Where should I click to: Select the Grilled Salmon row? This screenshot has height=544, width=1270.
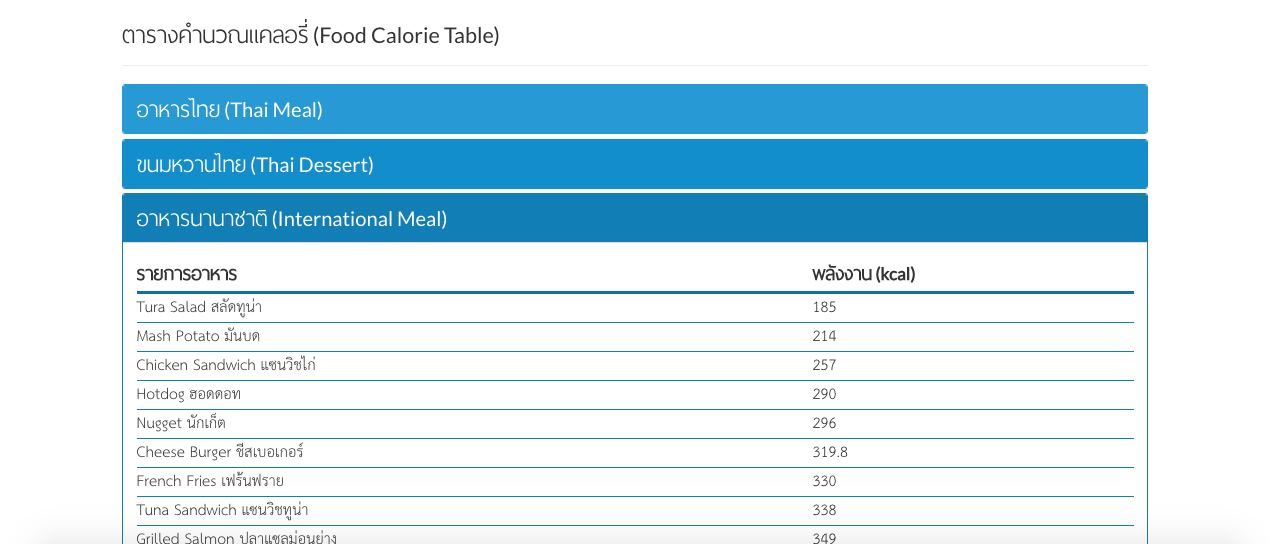pos(635,536)
